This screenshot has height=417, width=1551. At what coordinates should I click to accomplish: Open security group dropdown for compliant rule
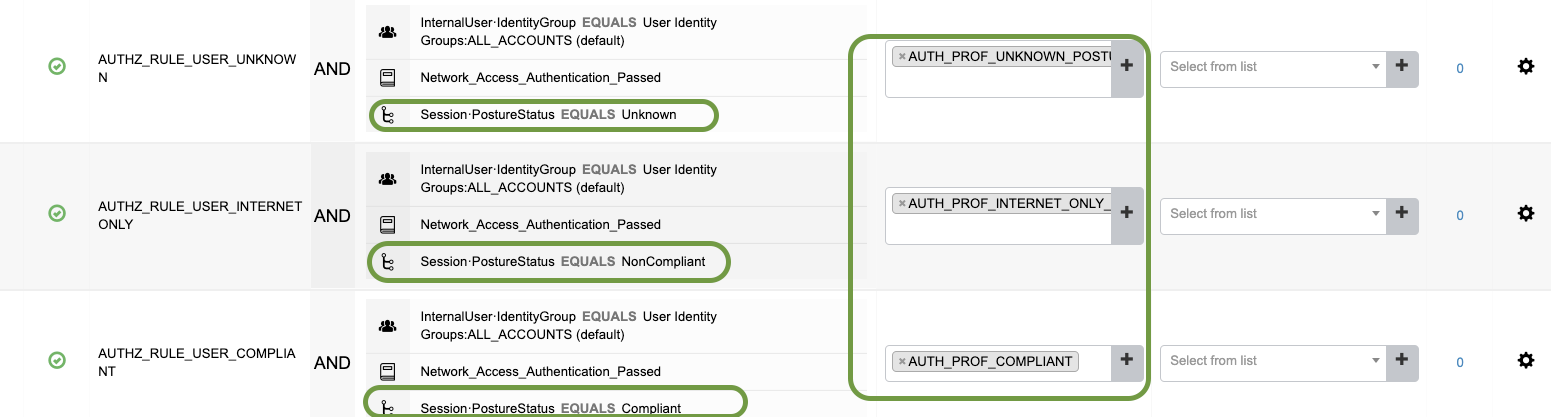[x=1272, y=360]
